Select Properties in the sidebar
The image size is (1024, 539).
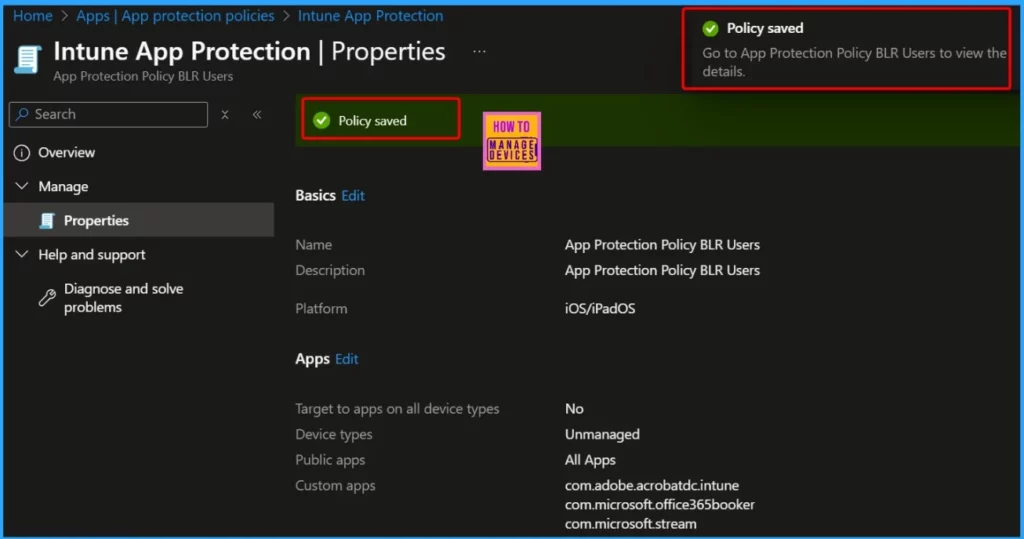(x=138, y=220)
